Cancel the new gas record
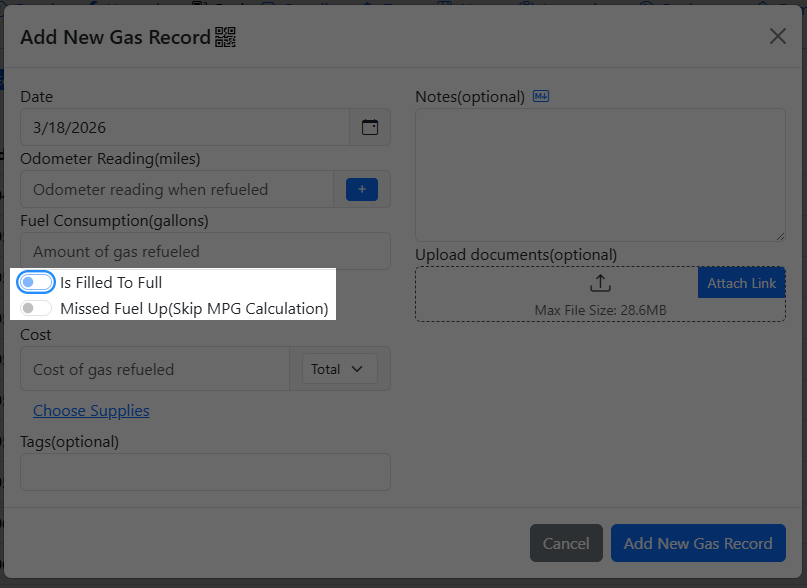This screenshot has width=807, height=588. 566,544
